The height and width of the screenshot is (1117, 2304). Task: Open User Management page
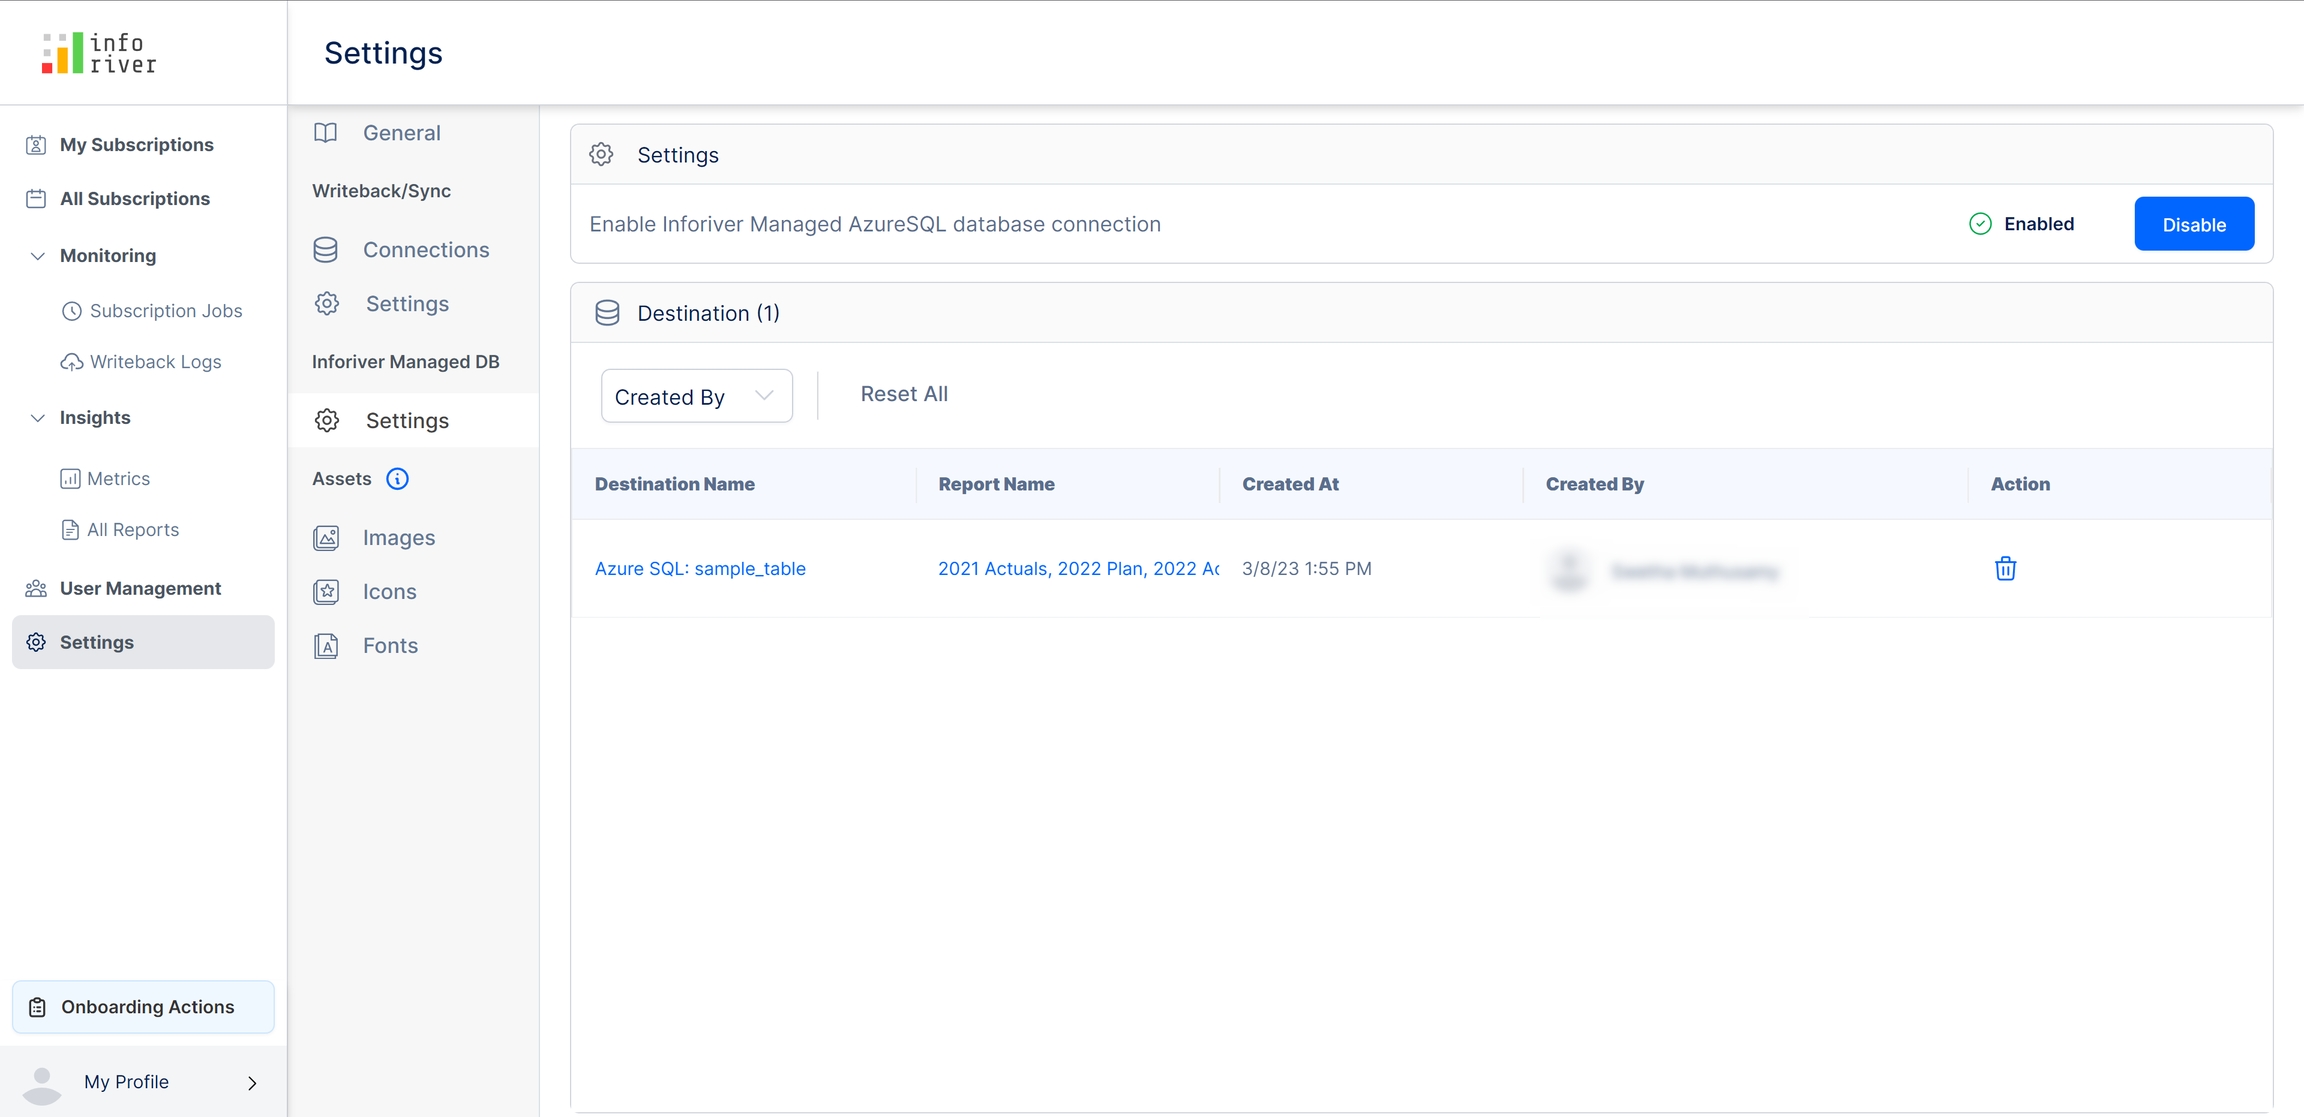140,589
